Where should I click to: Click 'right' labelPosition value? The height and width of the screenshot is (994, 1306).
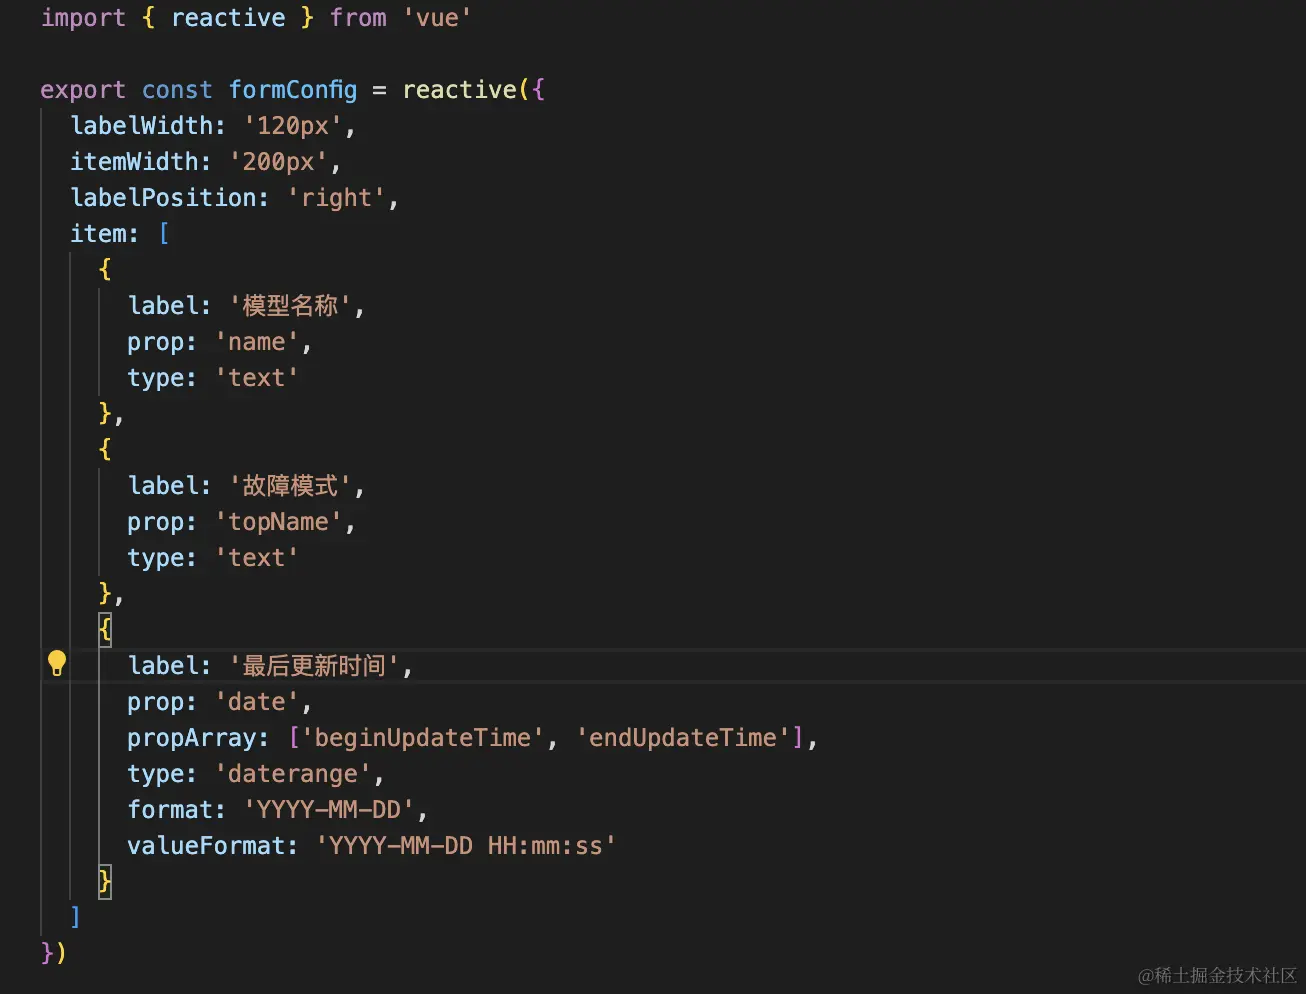pyautogui.click(x=336, y=198)
